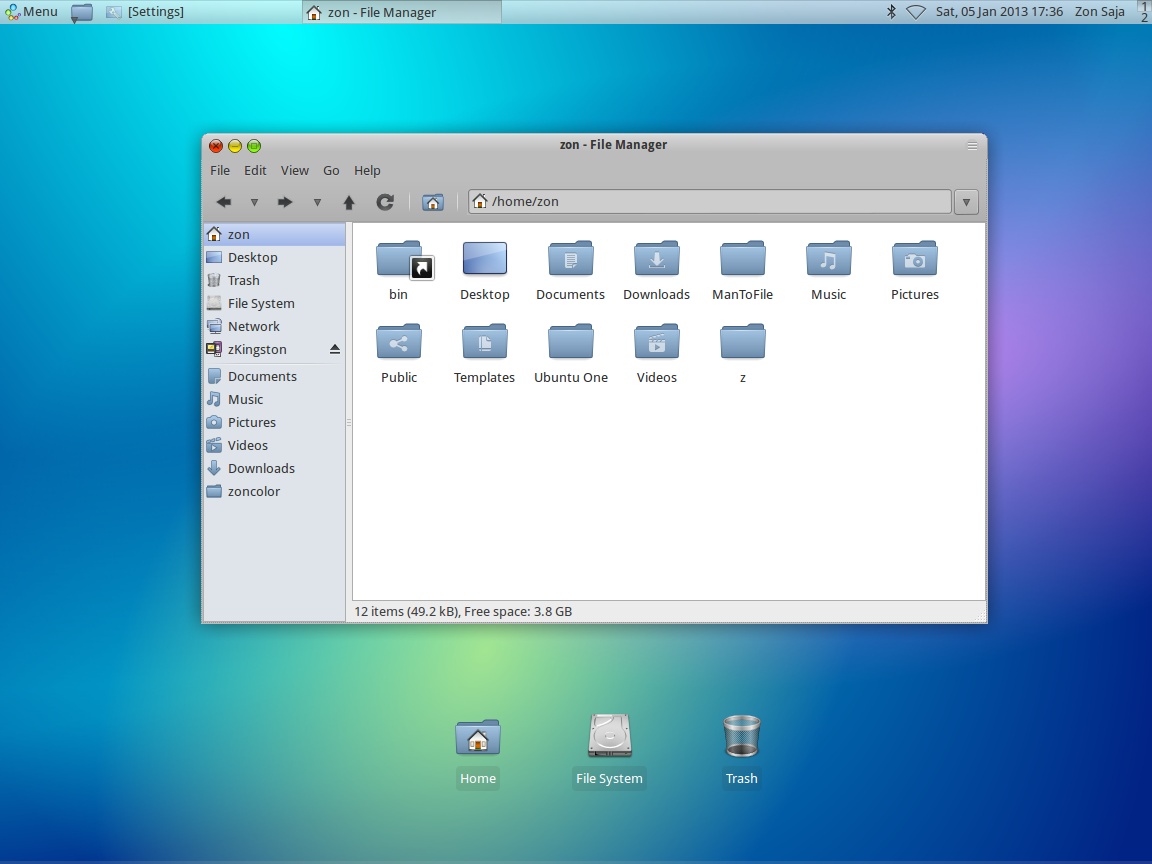Image resolution: width=1152 pixels, height=864 pixels.
Task: Open the Ubuntu One folder
Action: pyautogui.click(x=570, y=341)
